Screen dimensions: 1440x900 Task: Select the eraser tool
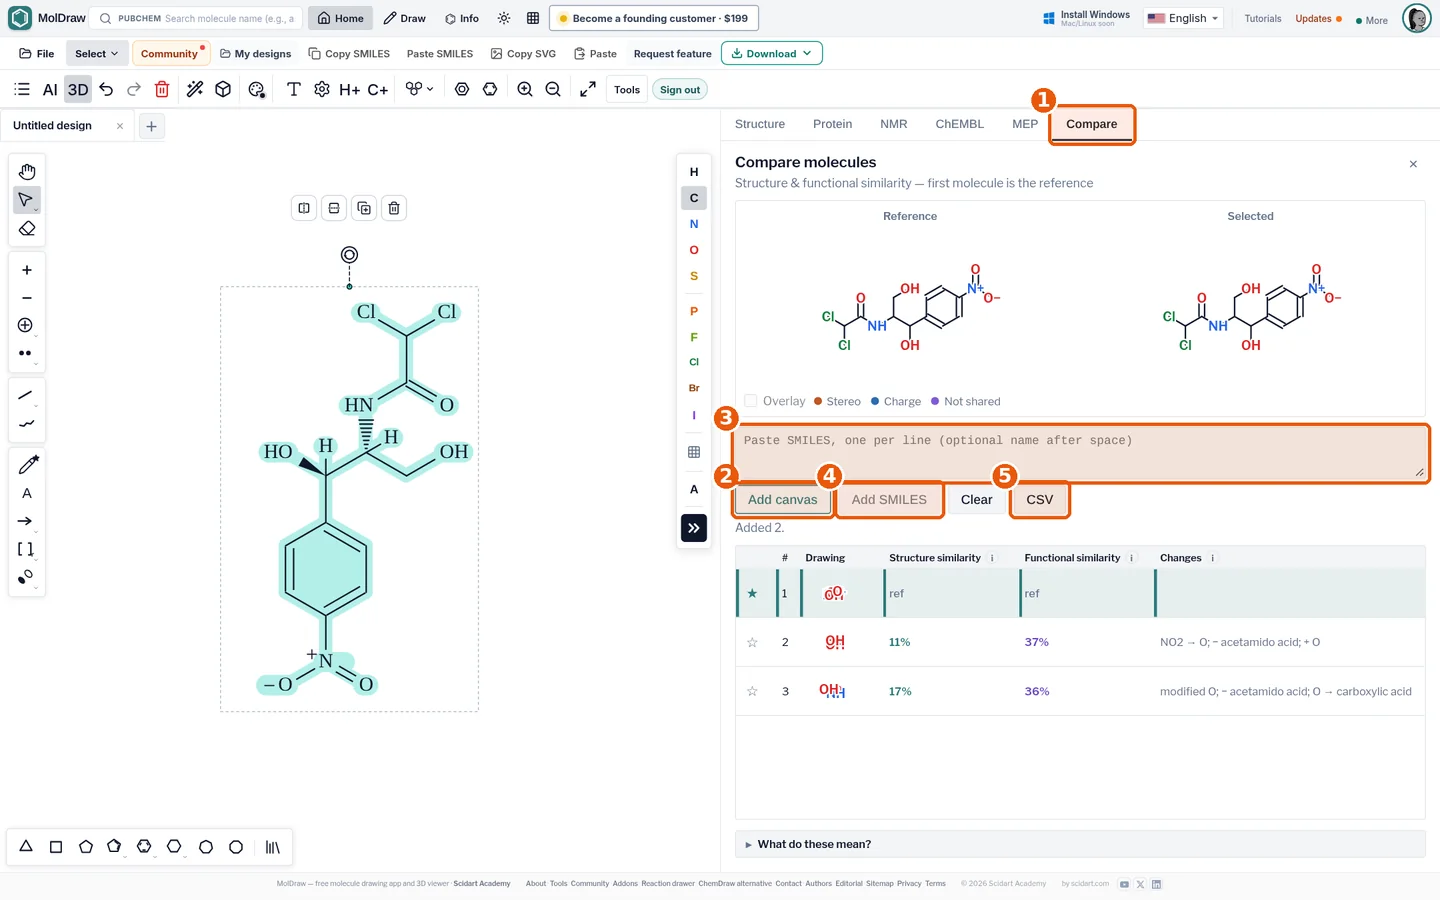point(27,229)
